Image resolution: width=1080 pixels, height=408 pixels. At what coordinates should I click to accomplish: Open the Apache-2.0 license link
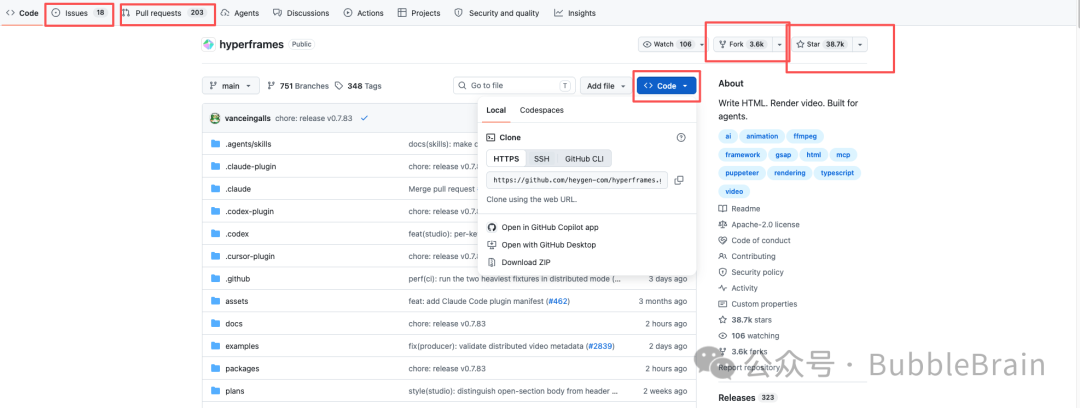pos(758,225)
